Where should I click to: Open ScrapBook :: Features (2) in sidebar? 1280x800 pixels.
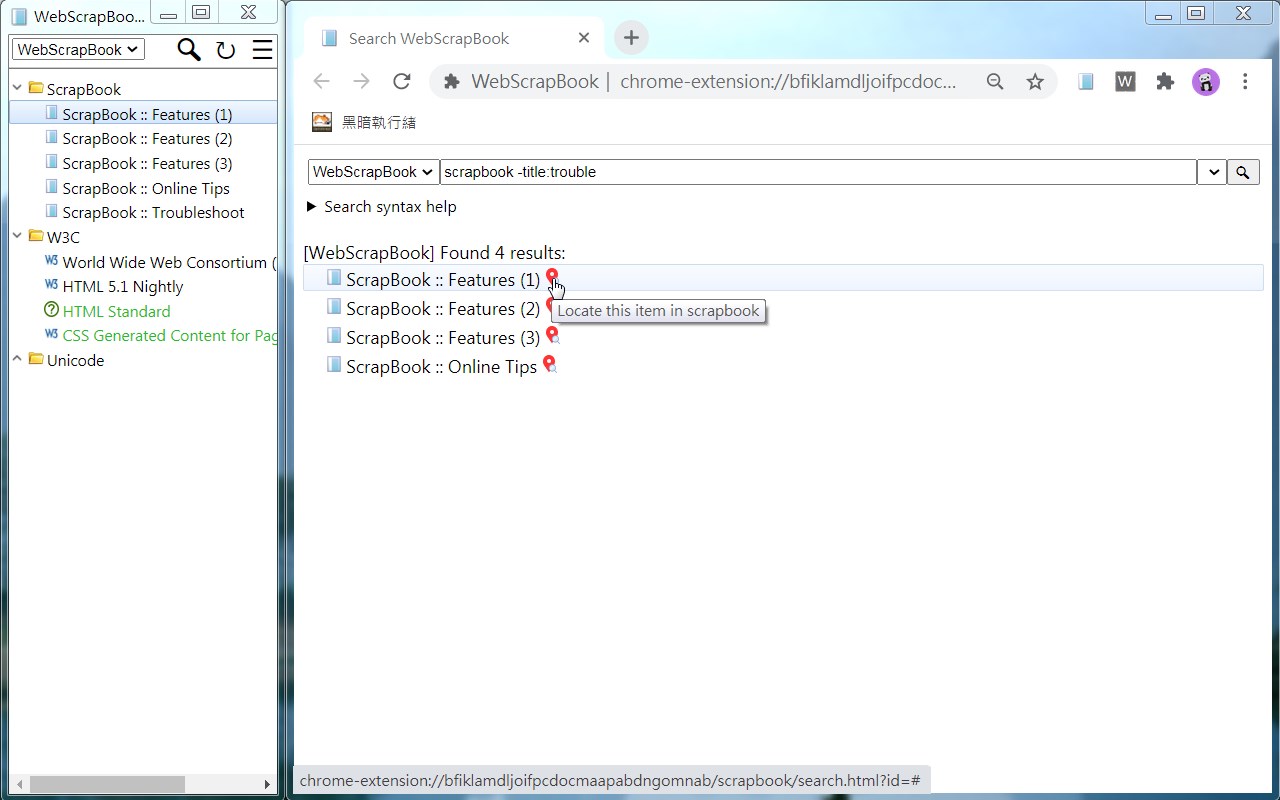(x=147, y=138)
